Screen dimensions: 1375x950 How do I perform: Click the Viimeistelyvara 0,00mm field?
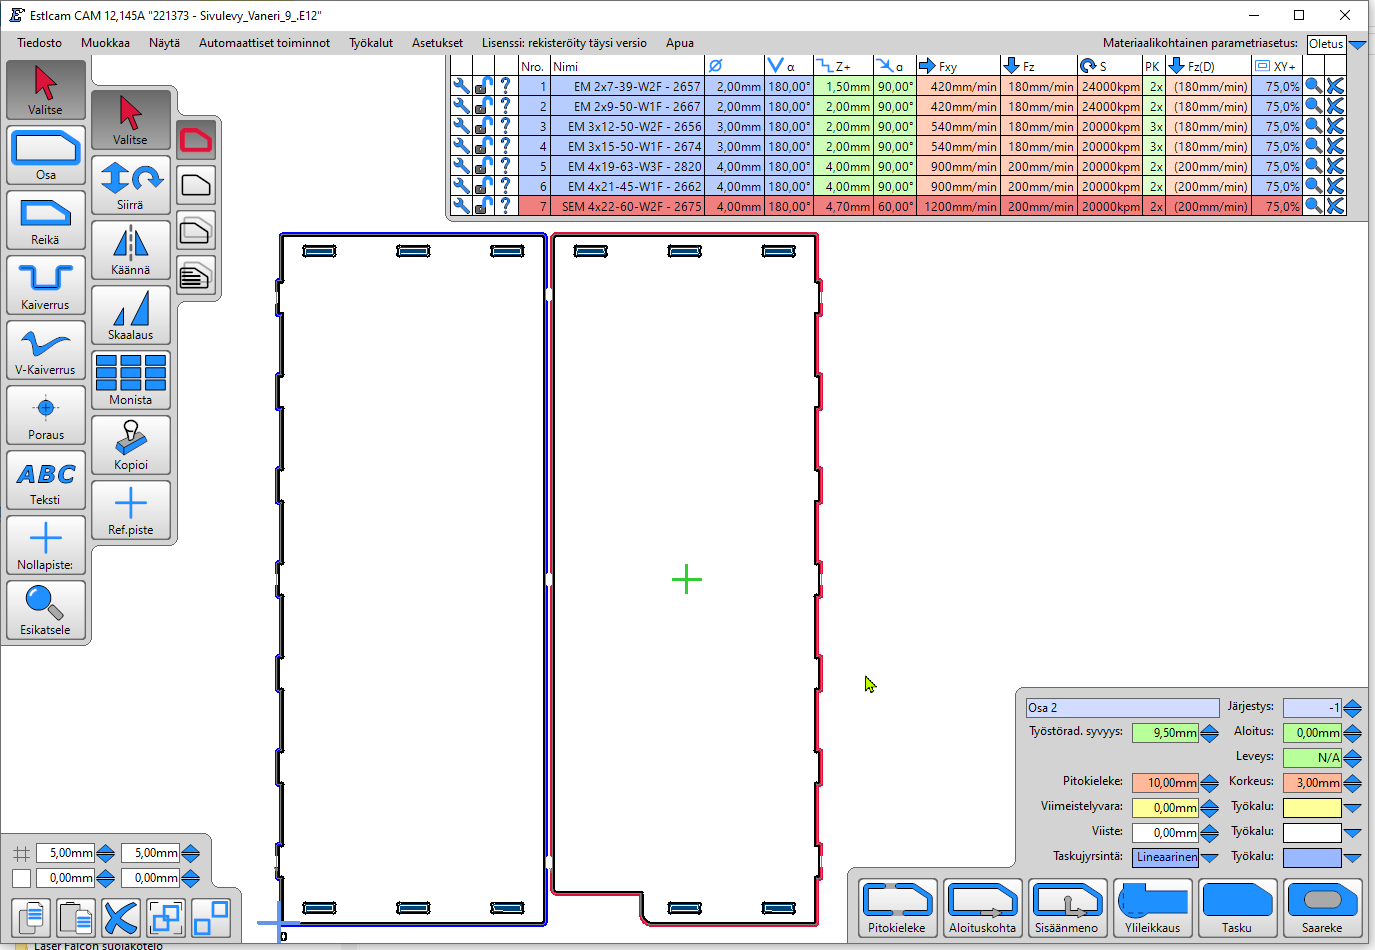[1165, 808]
